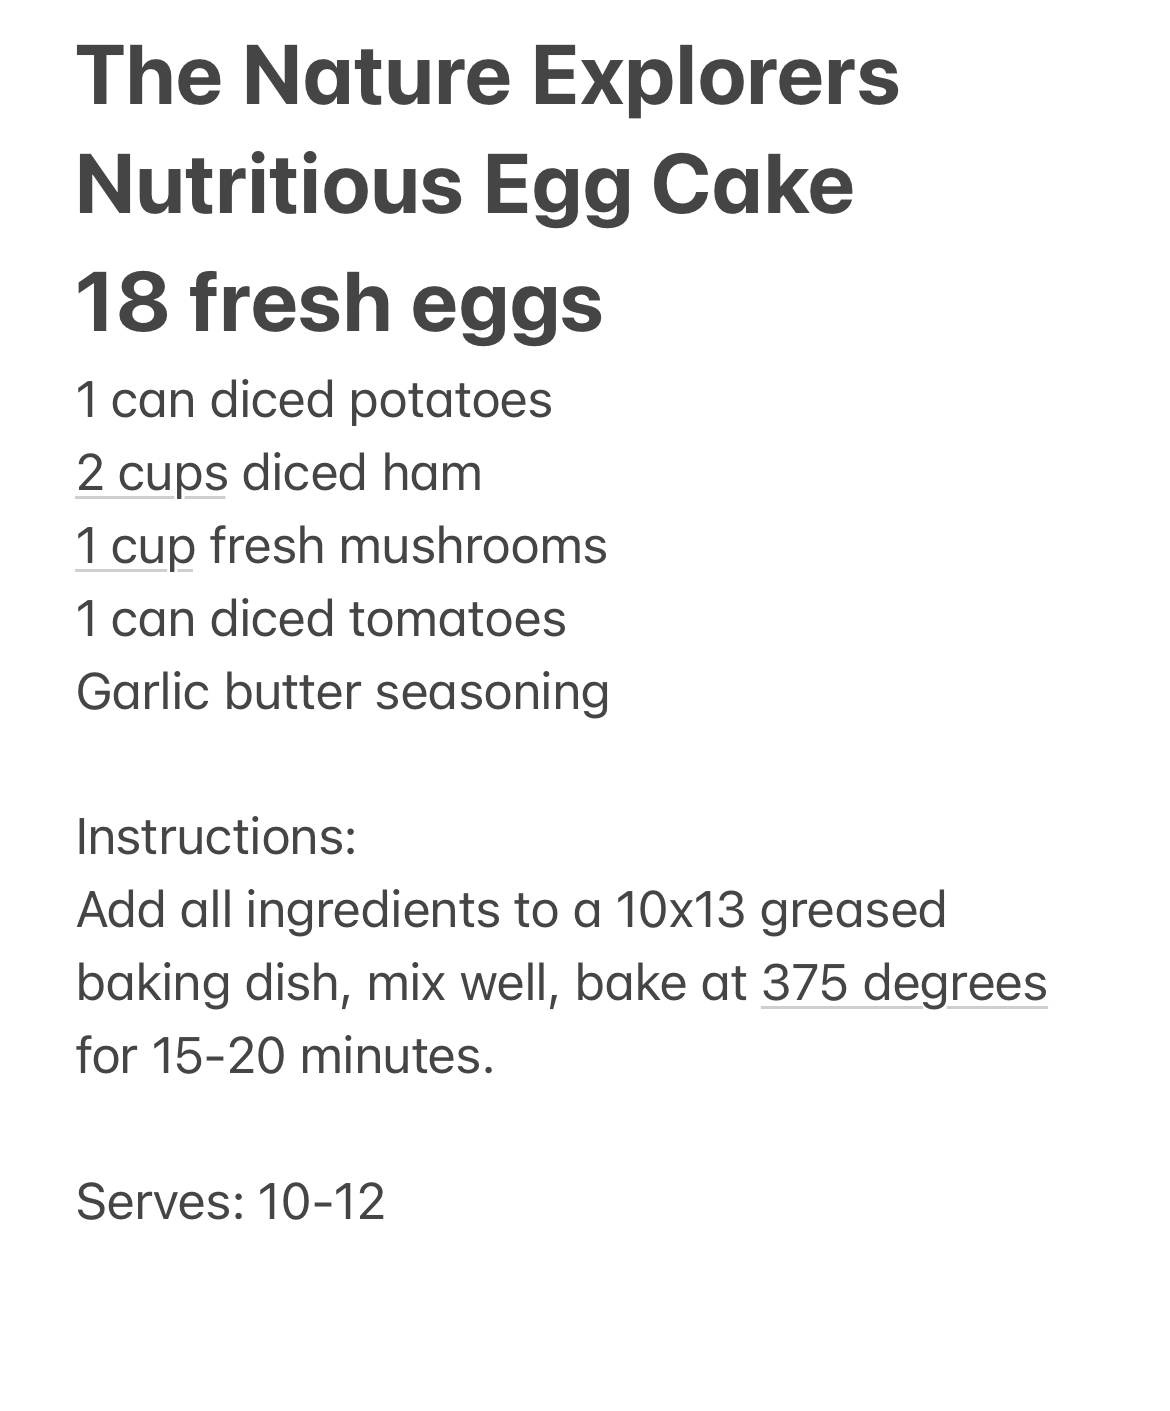
Task: Click the word "Nutritious" in the title
Action: (269, 186)
